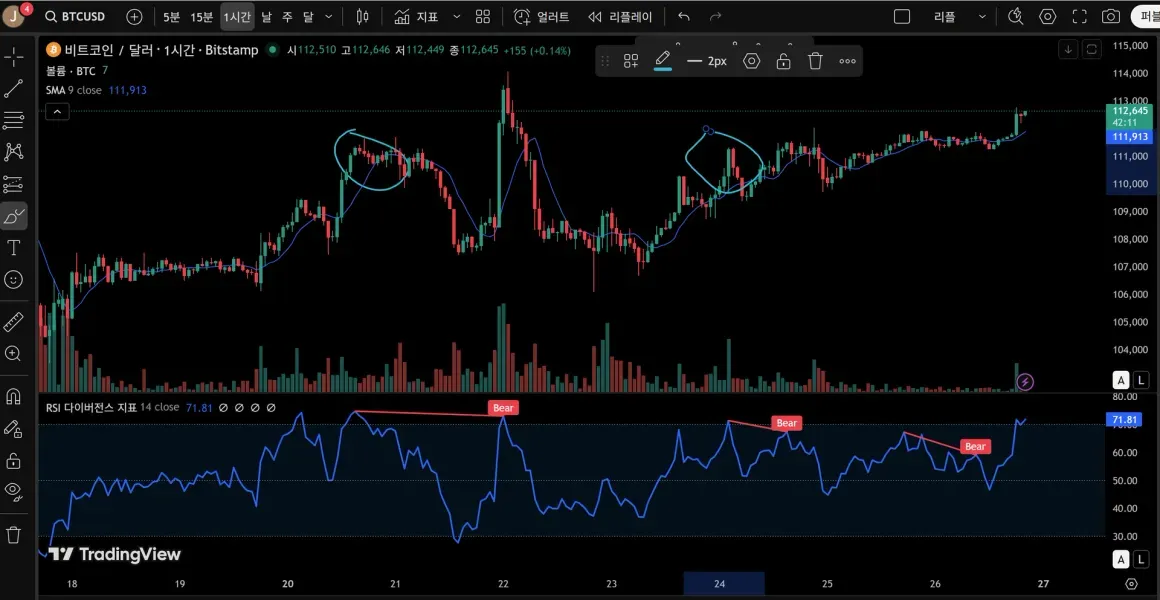Screen dimensions: 1160x600
Task: Open the 지표 indicators dialog
Action: [x=416, y=16]
